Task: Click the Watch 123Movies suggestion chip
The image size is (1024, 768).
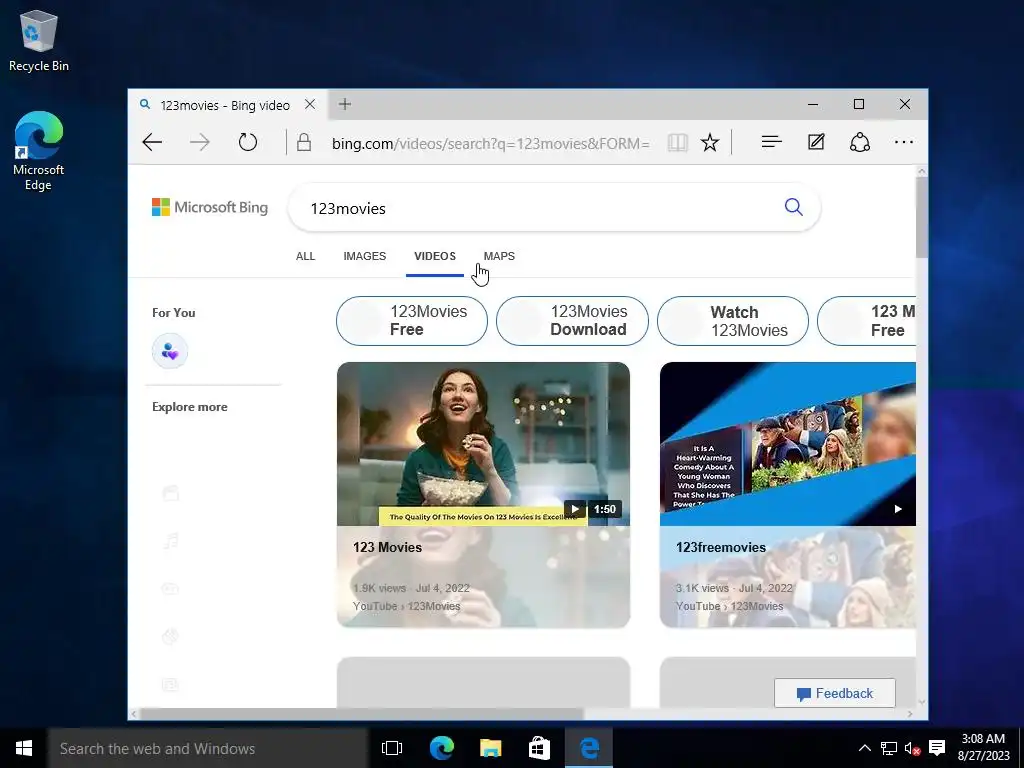Action: coord(733,321)
